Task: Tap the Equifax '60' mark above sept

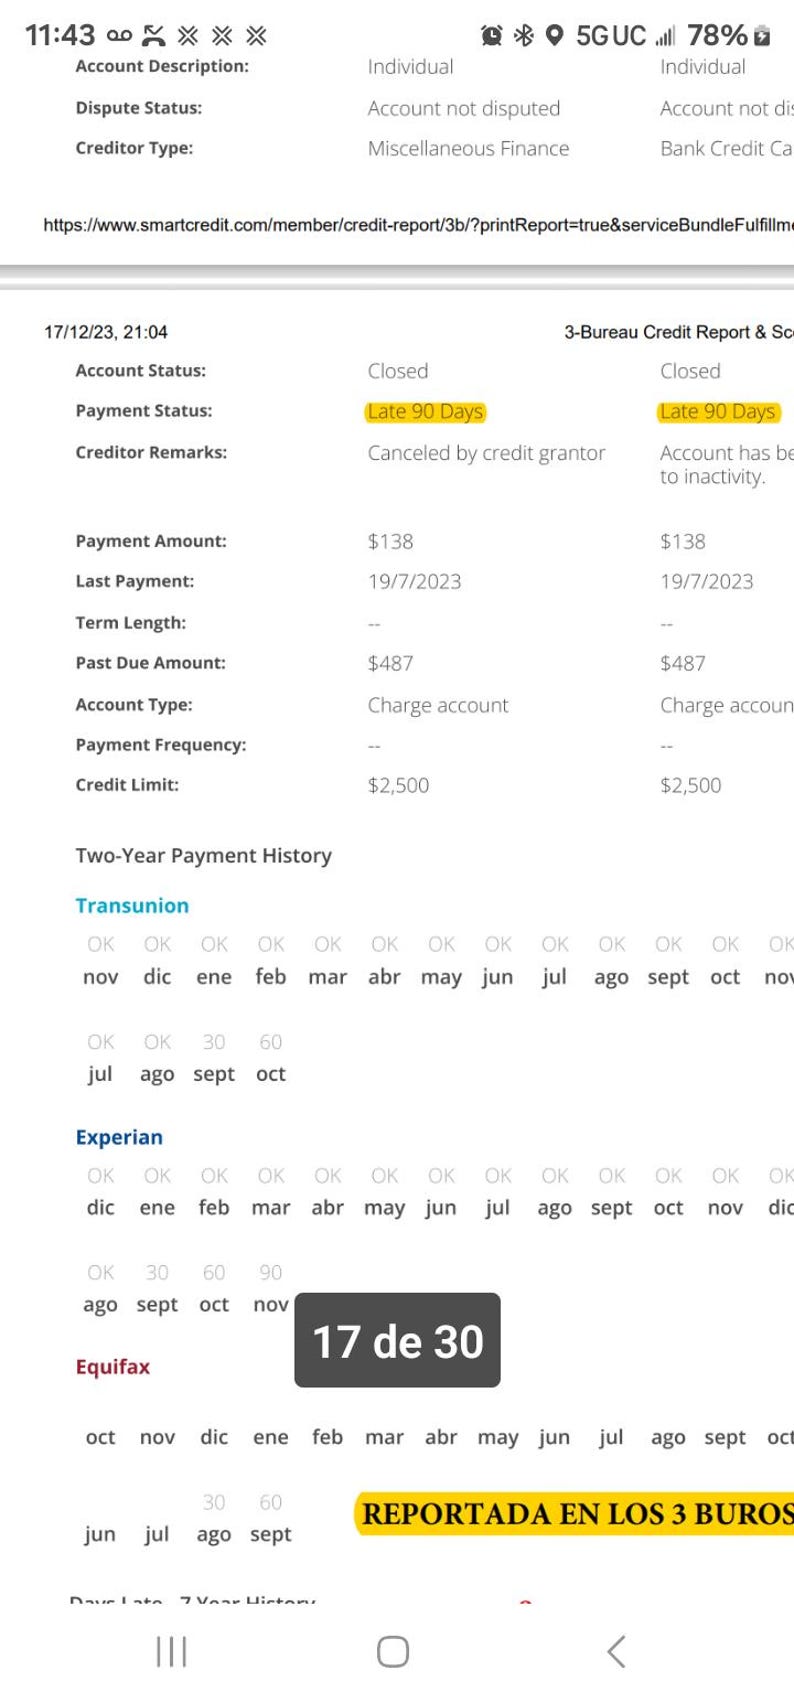Action: pyautogui.click(x=271, y=1502)
